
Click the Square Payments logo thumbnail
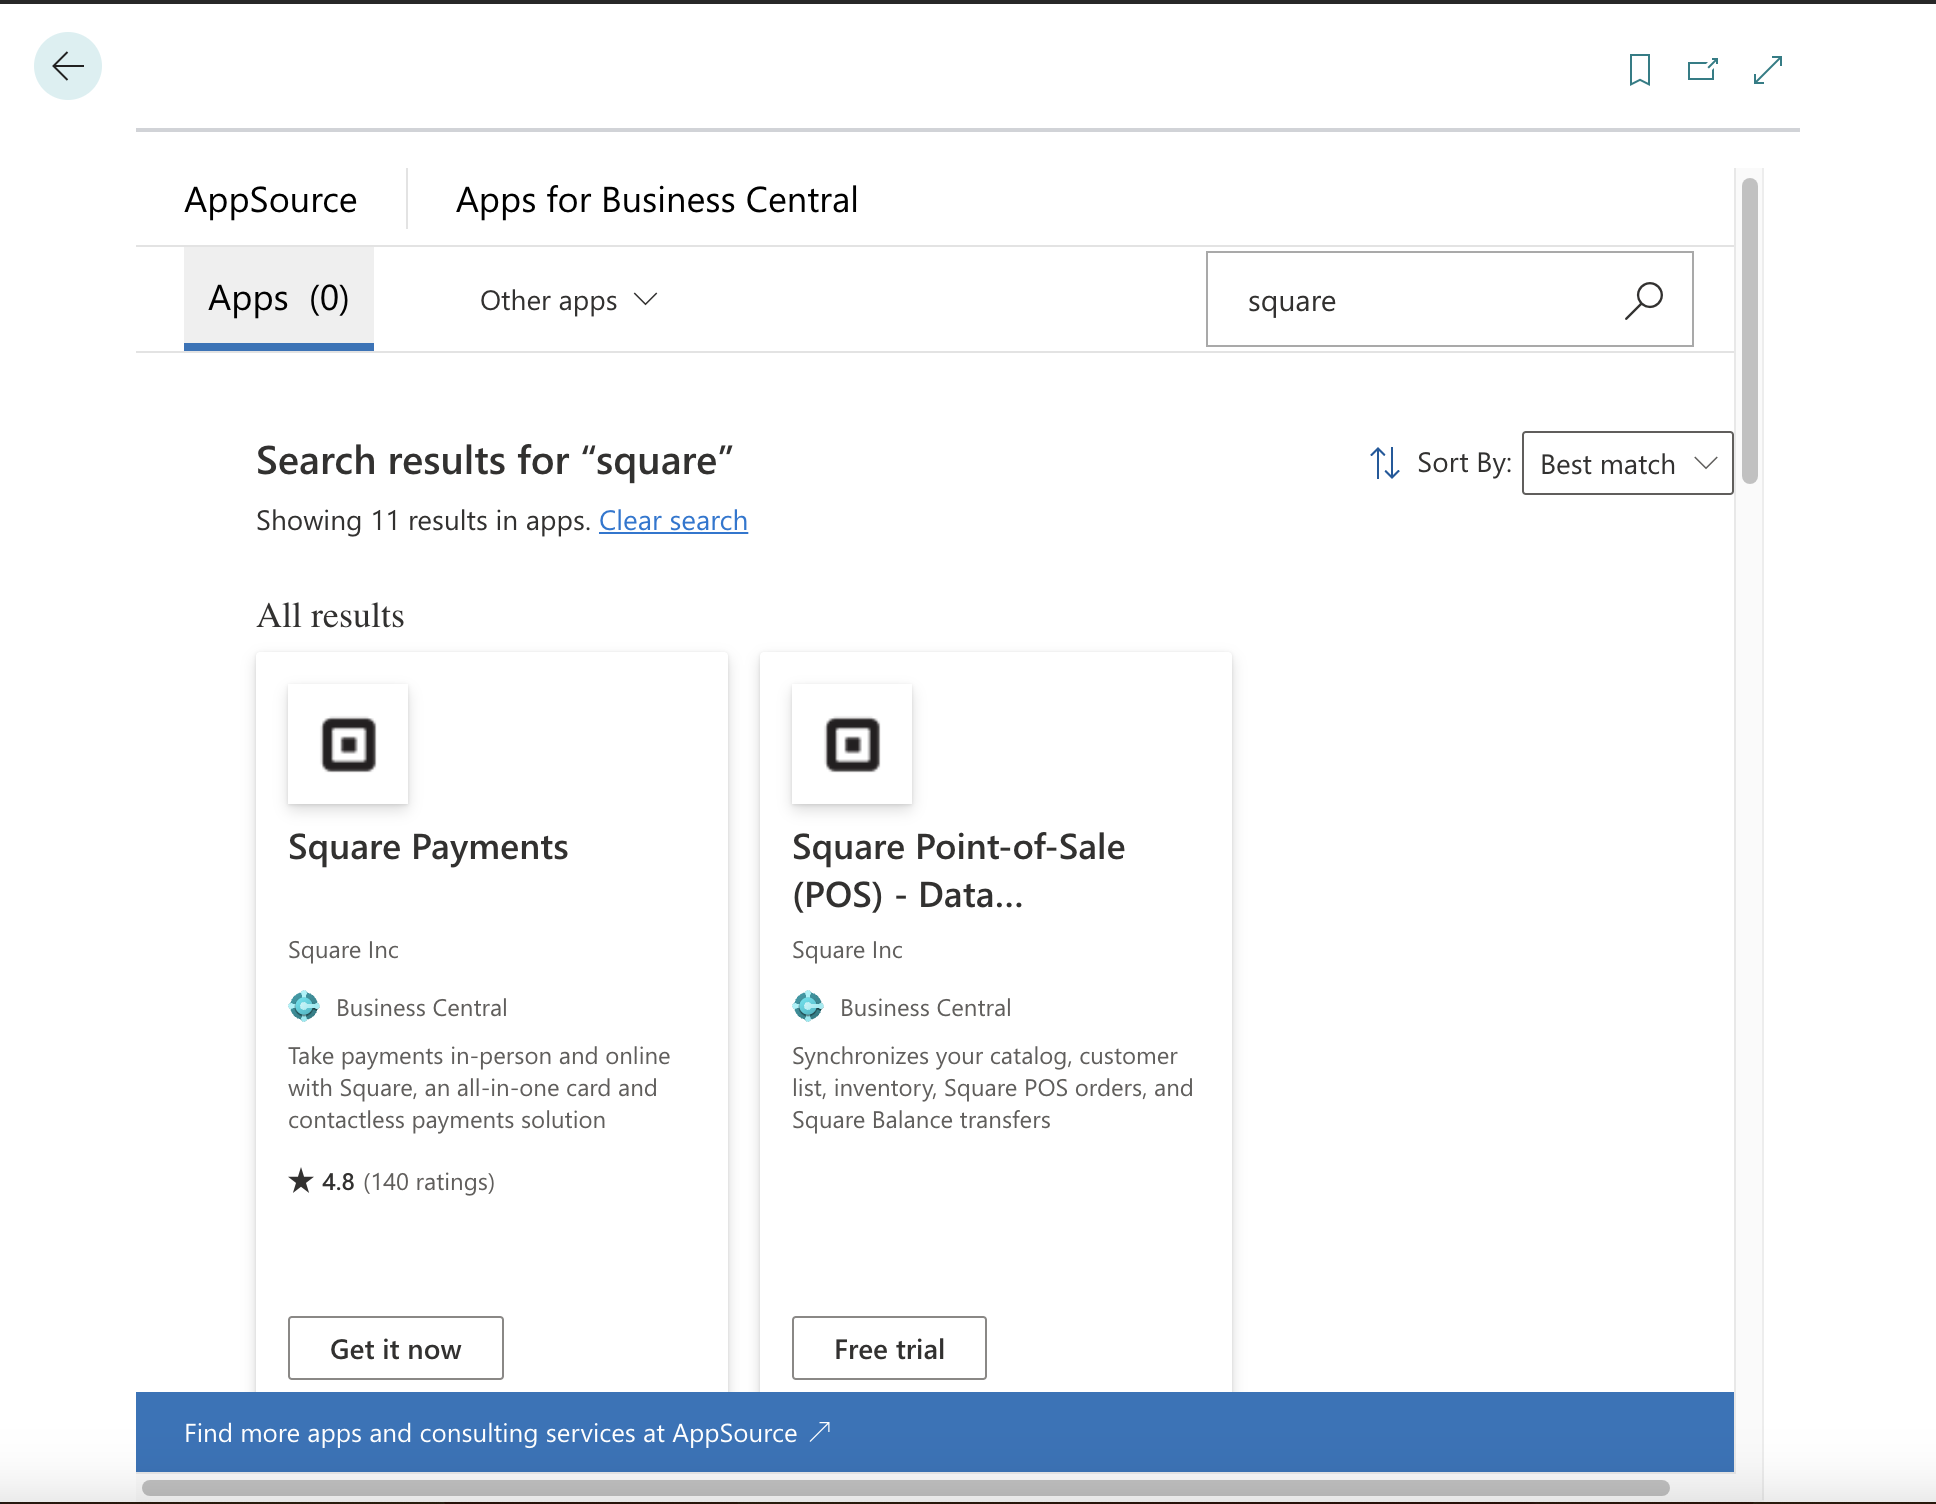coord(348,744)
